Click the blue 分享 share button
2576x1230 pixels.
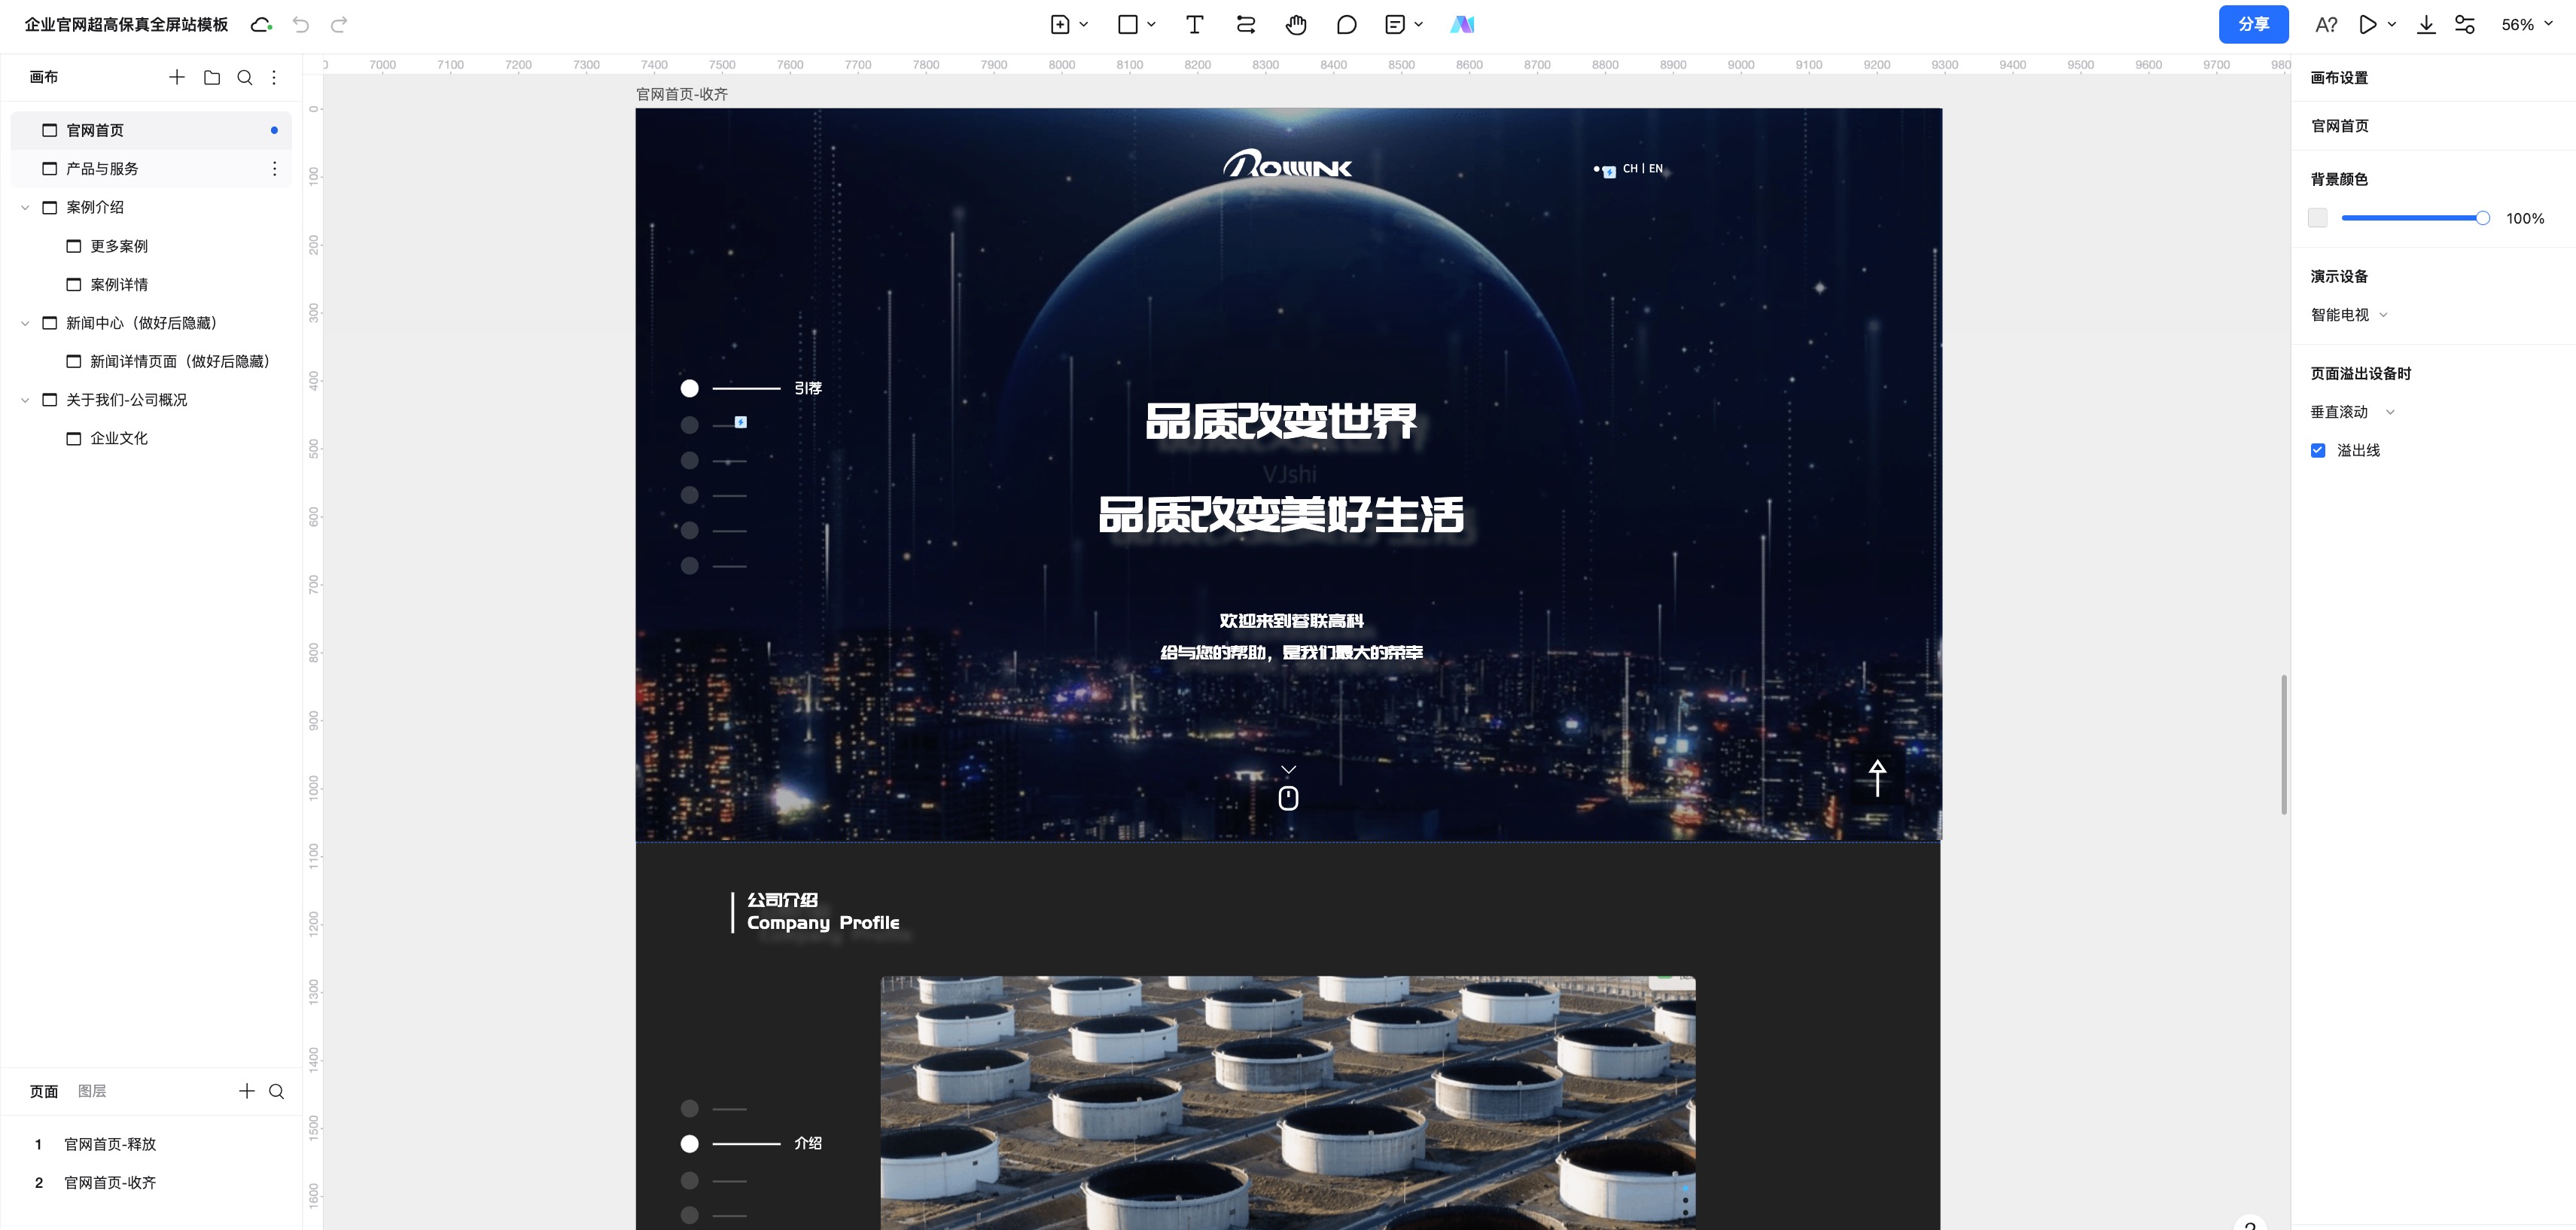point(2253,24)
